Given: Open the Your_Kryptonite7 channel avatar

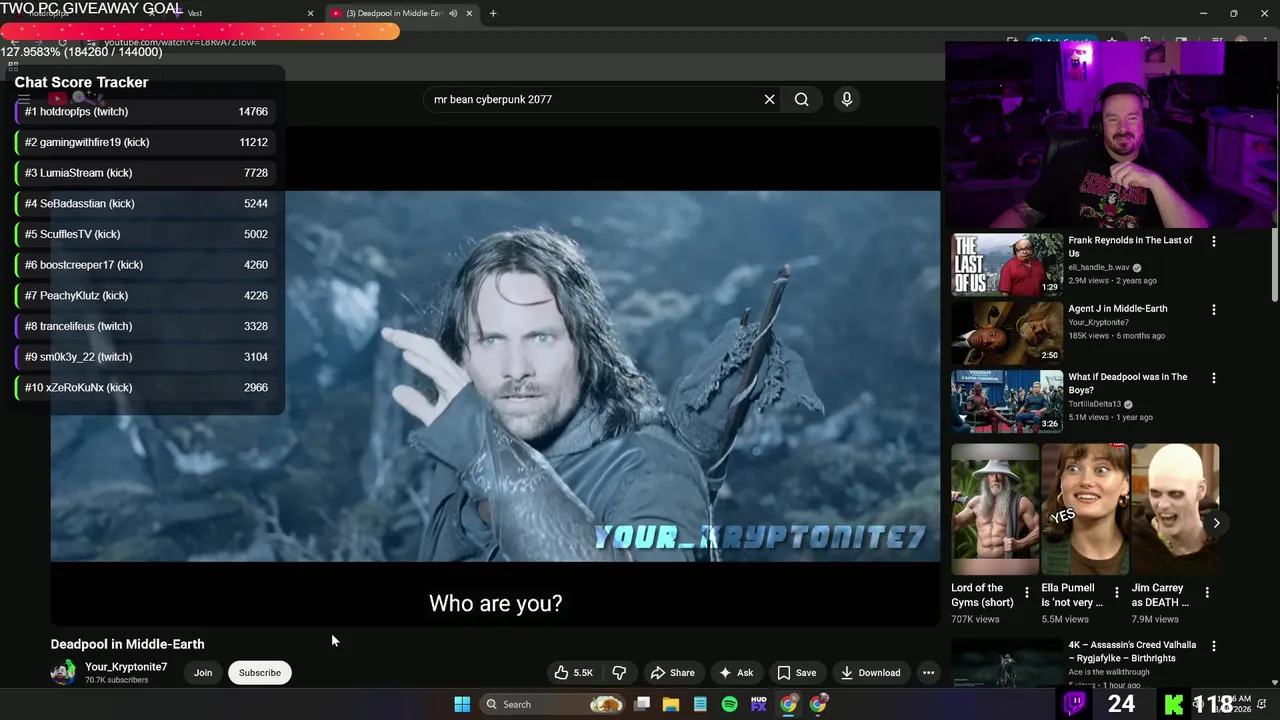Looking at the screenshot, I should tap(63, 673).
